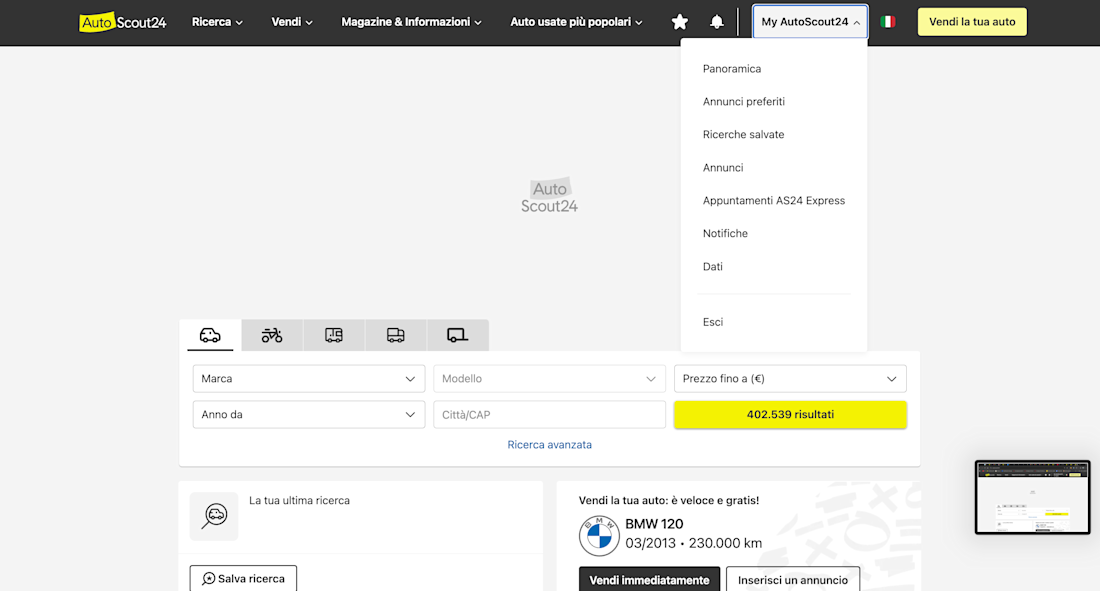Click Esci to log out
This screenshot has width=1100, height=591.
pyautogui.click(x=713, y=322)
